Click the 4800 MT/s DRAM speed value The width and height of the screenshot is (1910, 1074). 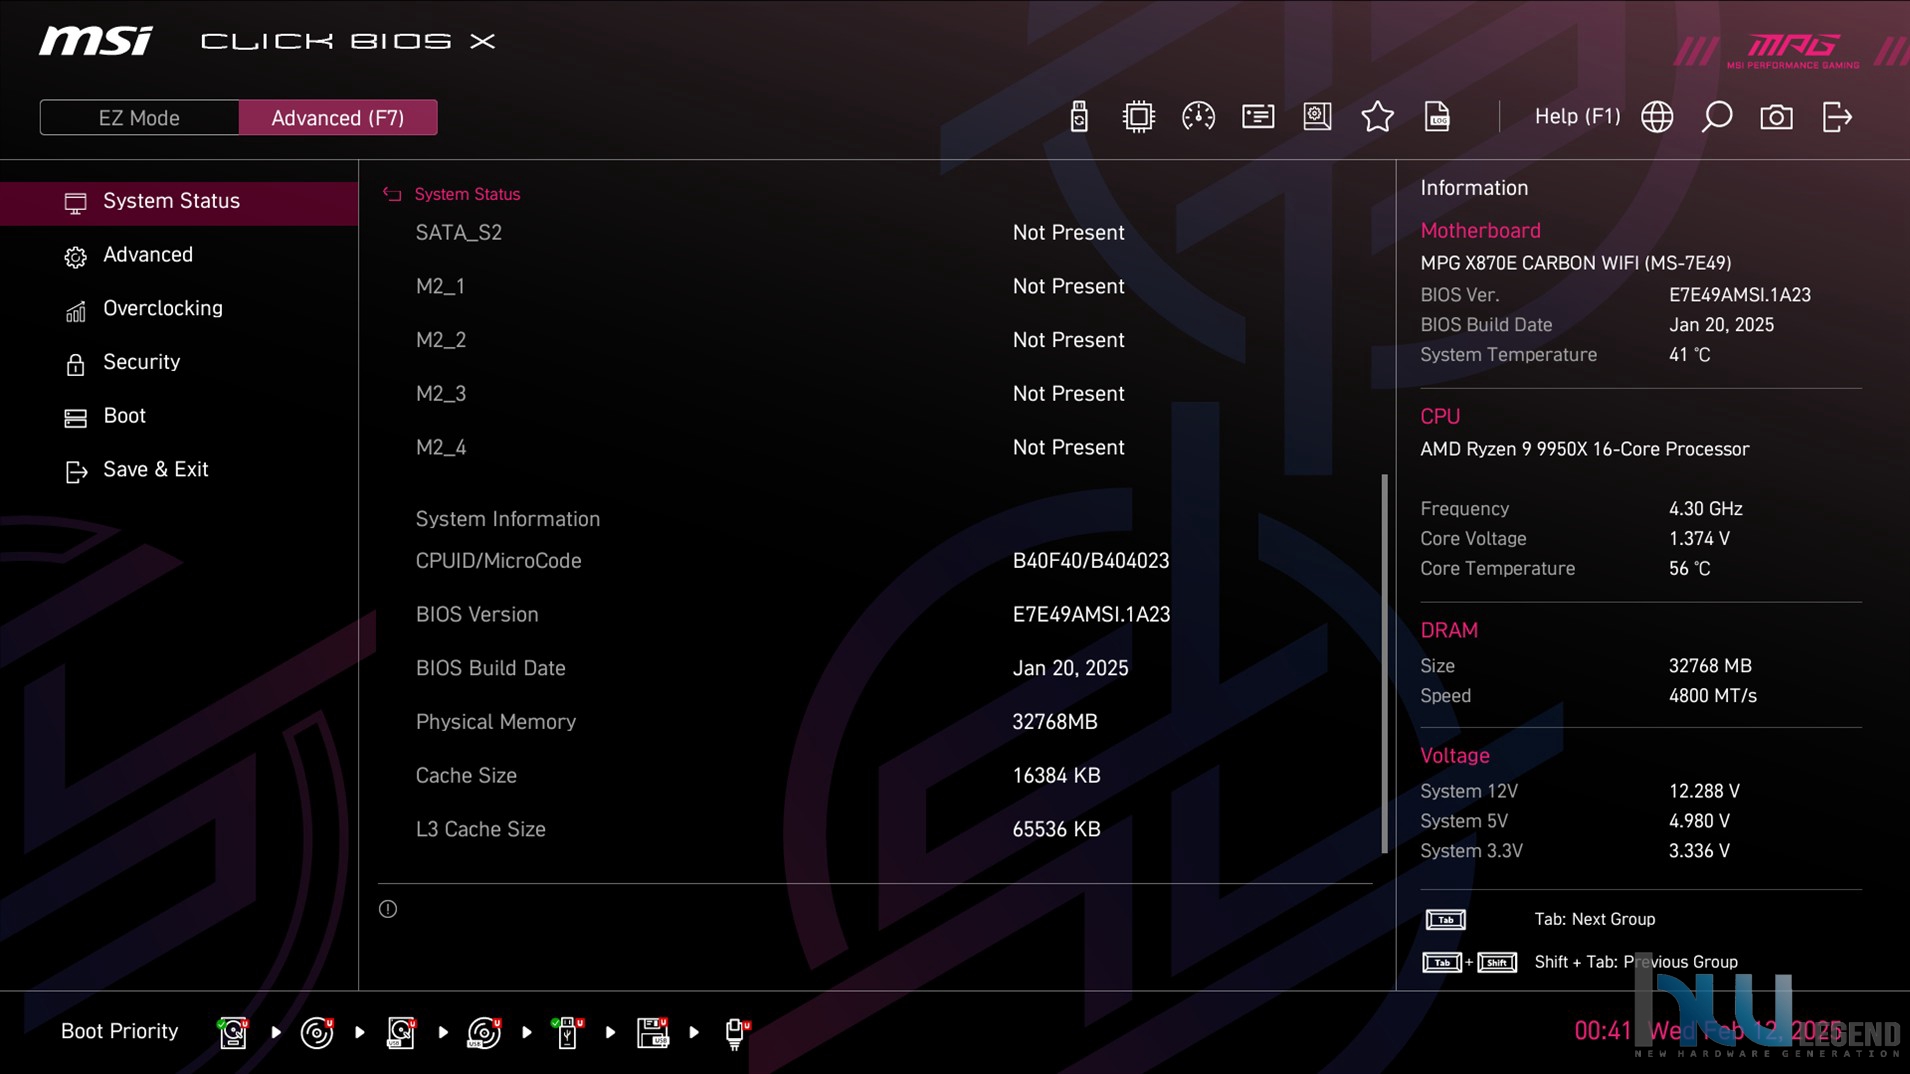(1712, 696)
